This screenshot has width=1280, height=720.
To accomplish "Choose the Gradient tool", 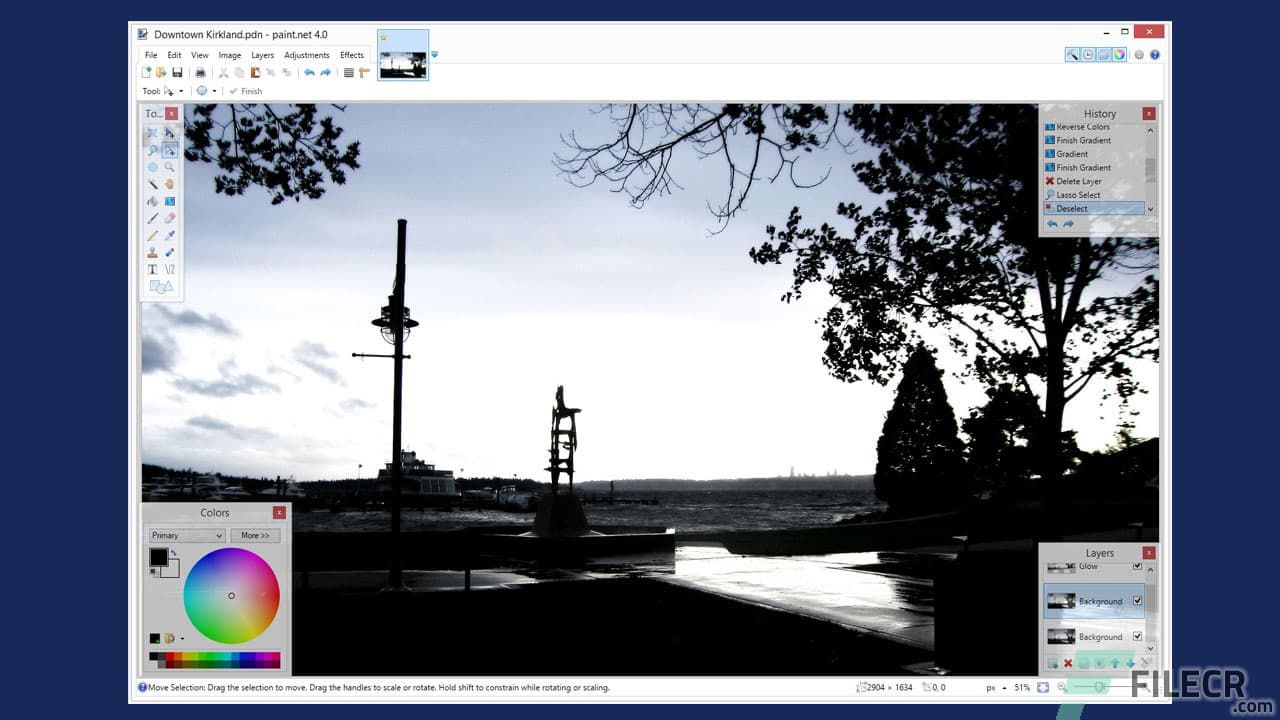I will (170, 203).
